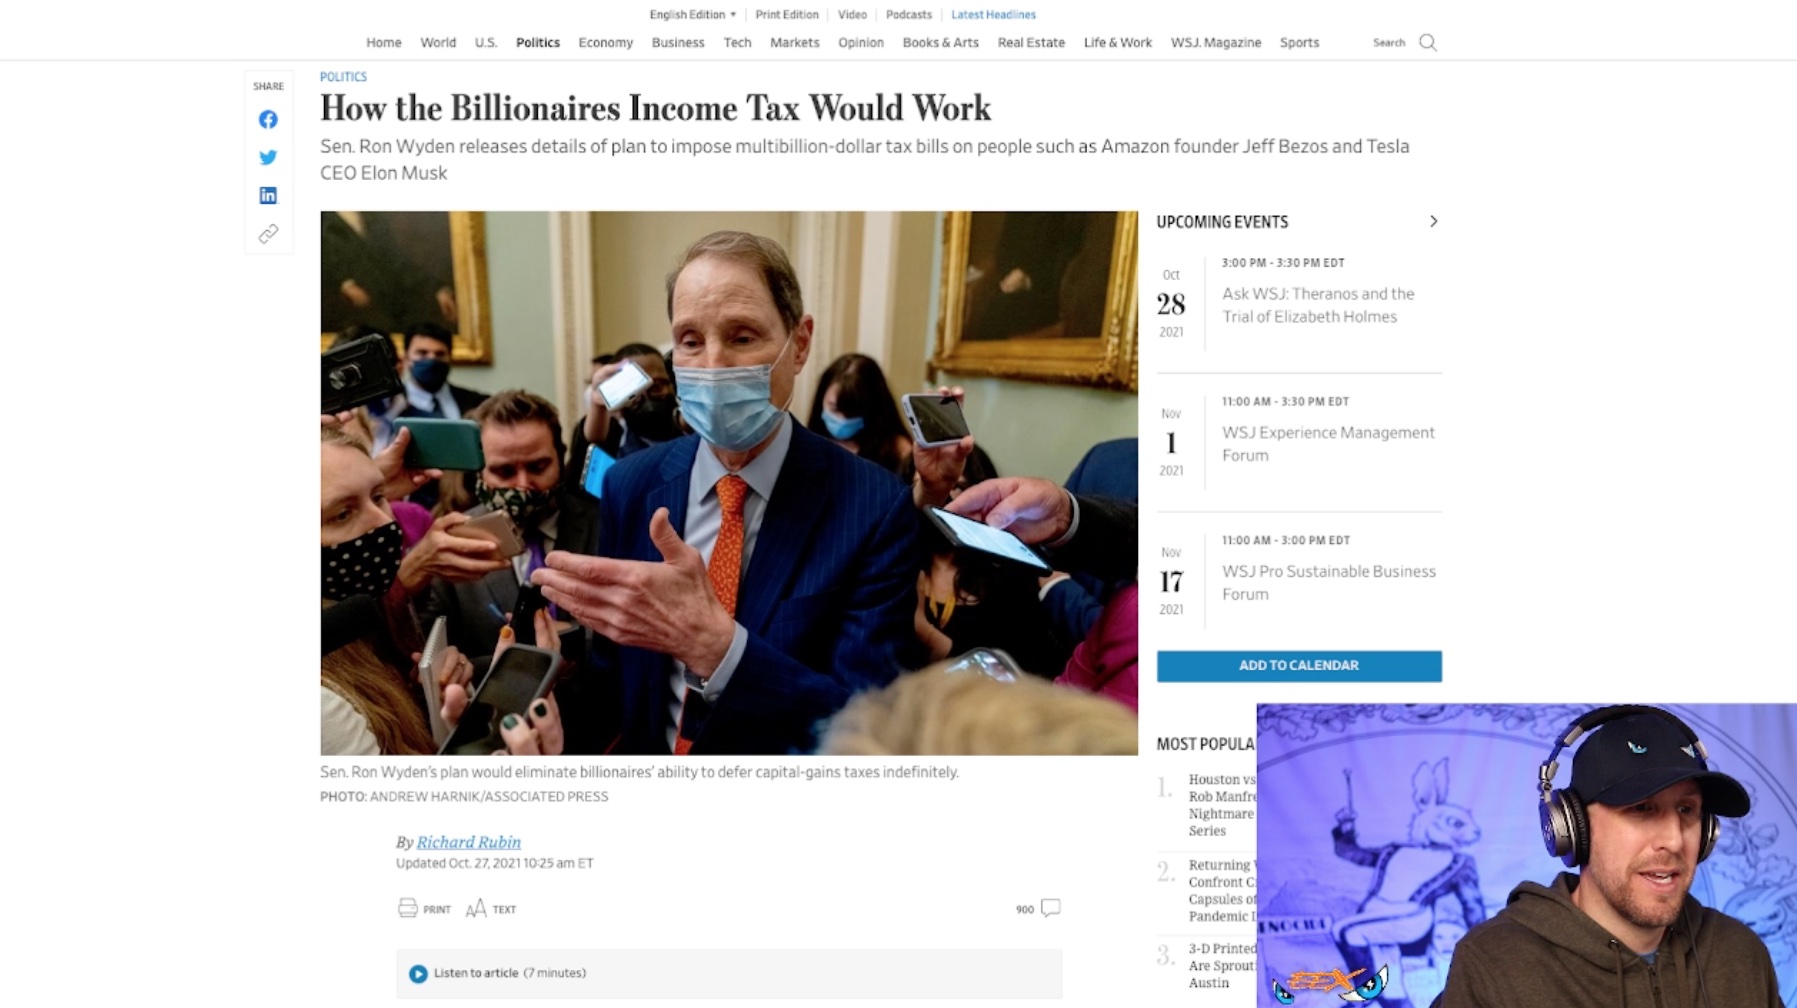The height and width of the screenshot is (1008, 1797).
Task: Expand Upcoming Events with the arrow
Action: click(1433, 221)
